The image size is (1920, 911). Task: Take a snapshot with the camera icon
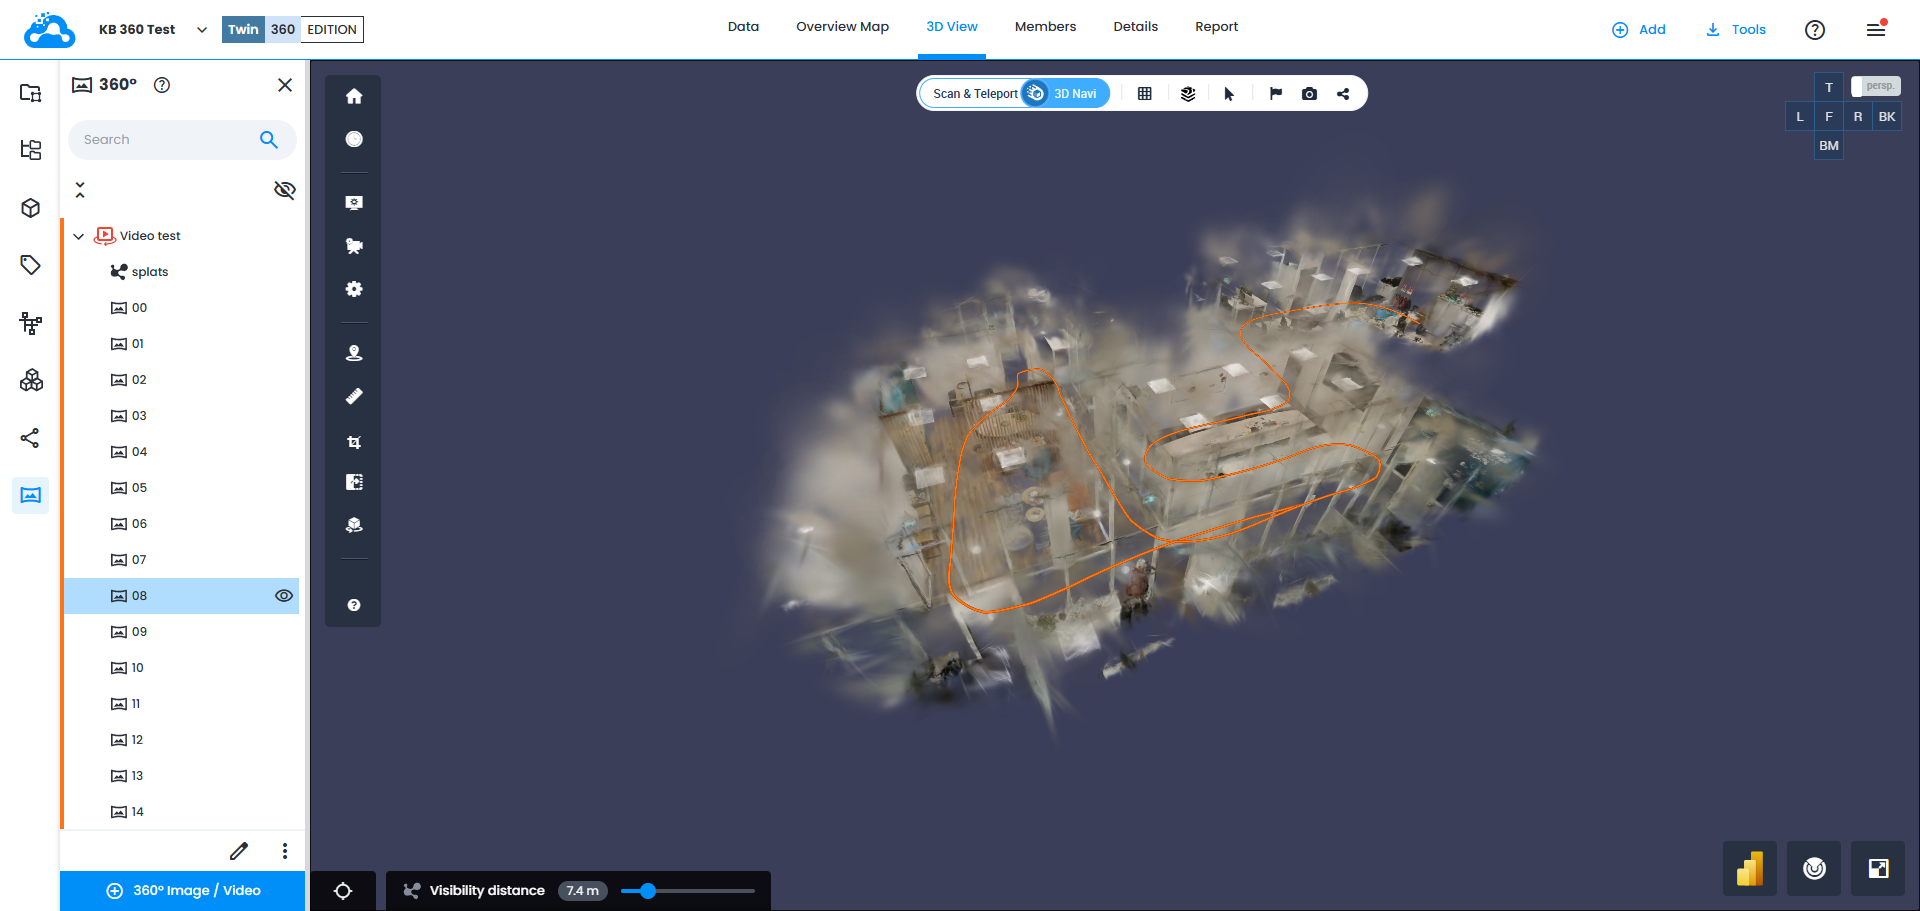coord(1309,93)
